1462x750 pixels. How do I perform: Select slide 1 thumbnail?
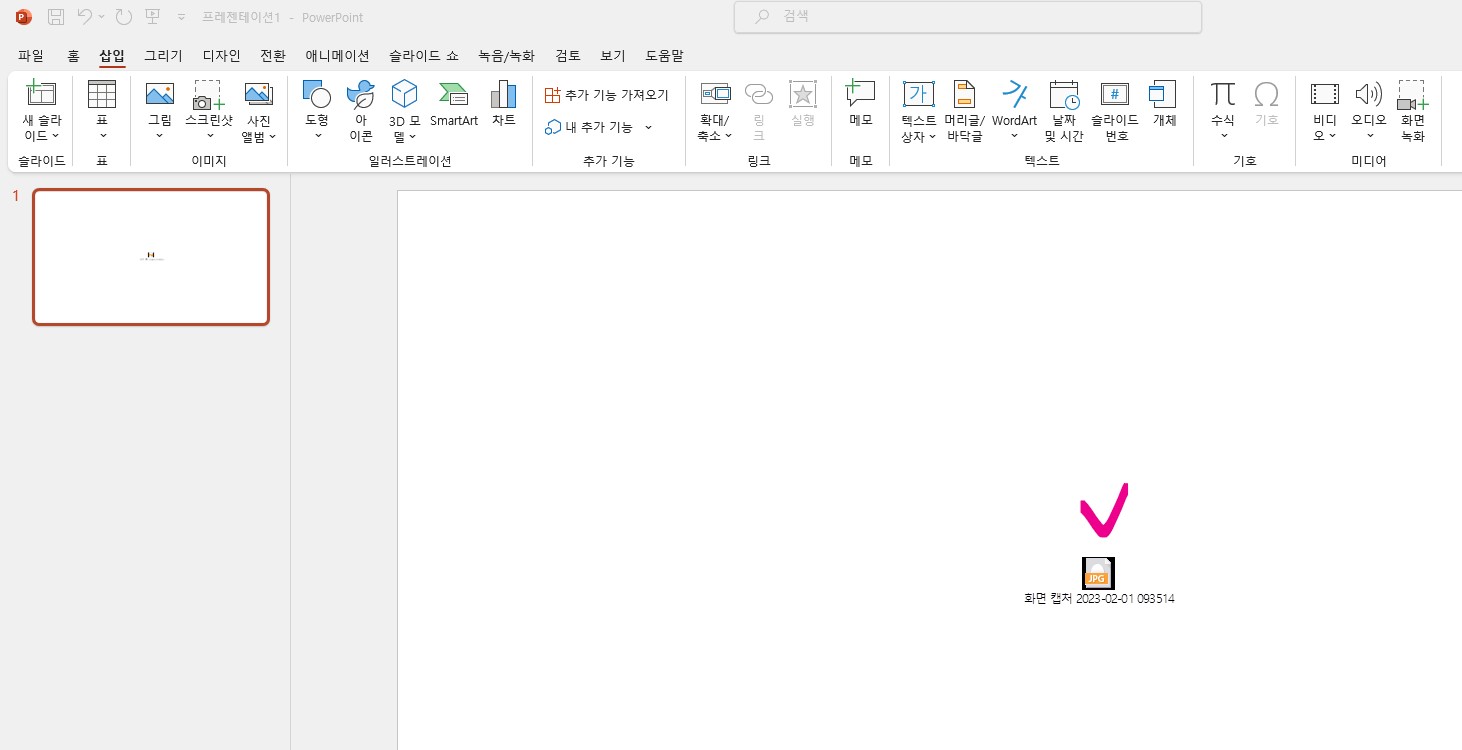click(x=150, y=257)
